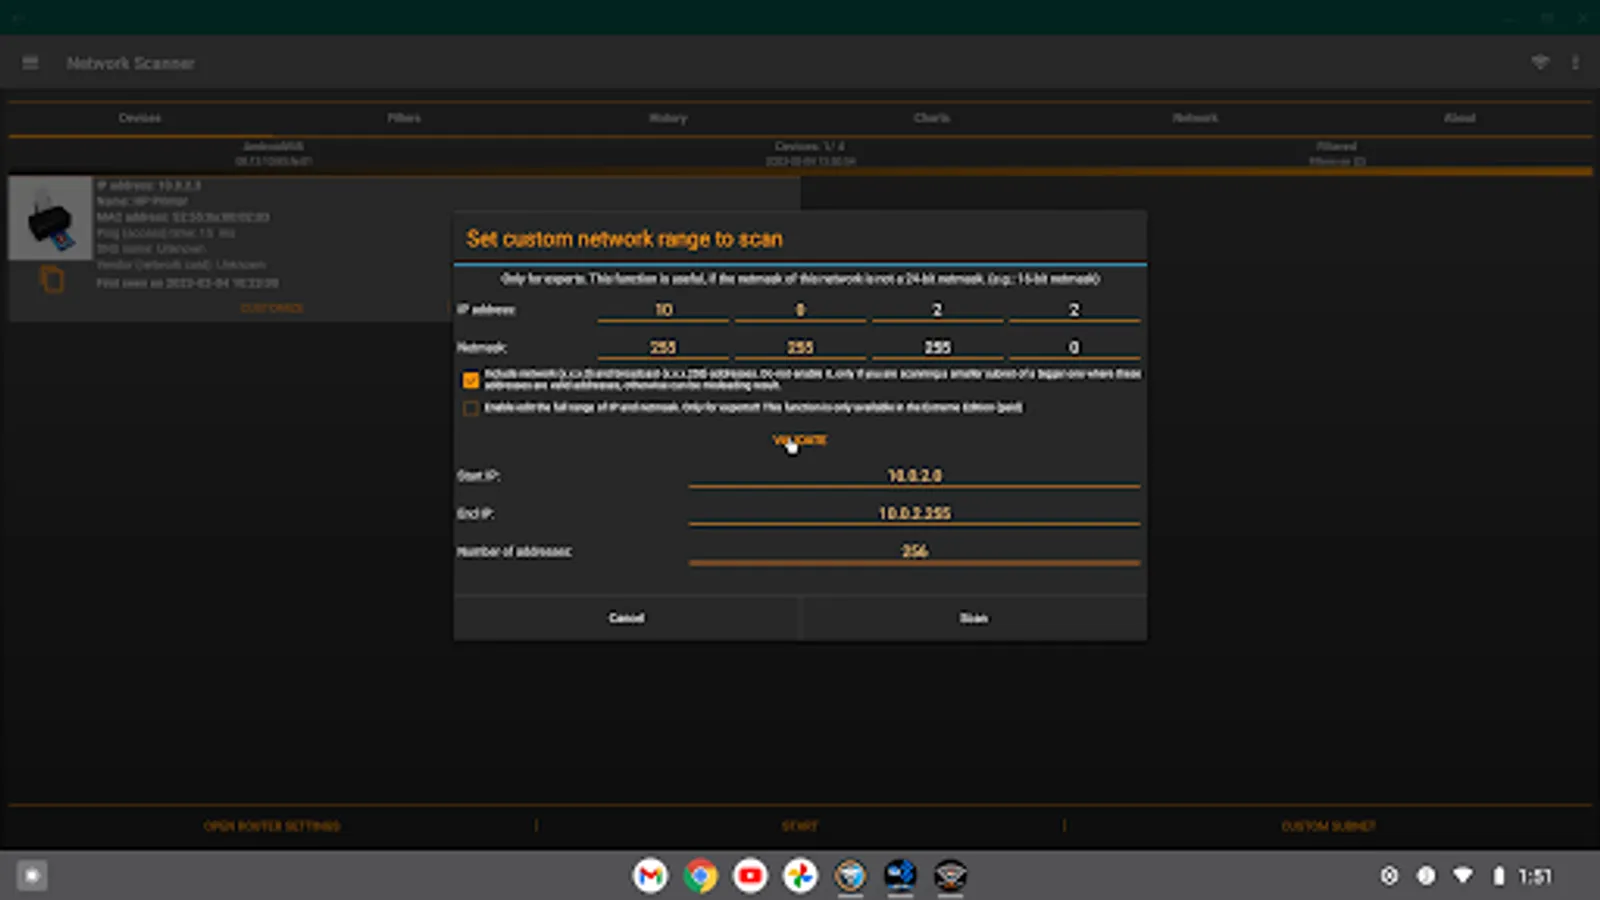Click the third Netmask octet field

[x=937, y=348]
